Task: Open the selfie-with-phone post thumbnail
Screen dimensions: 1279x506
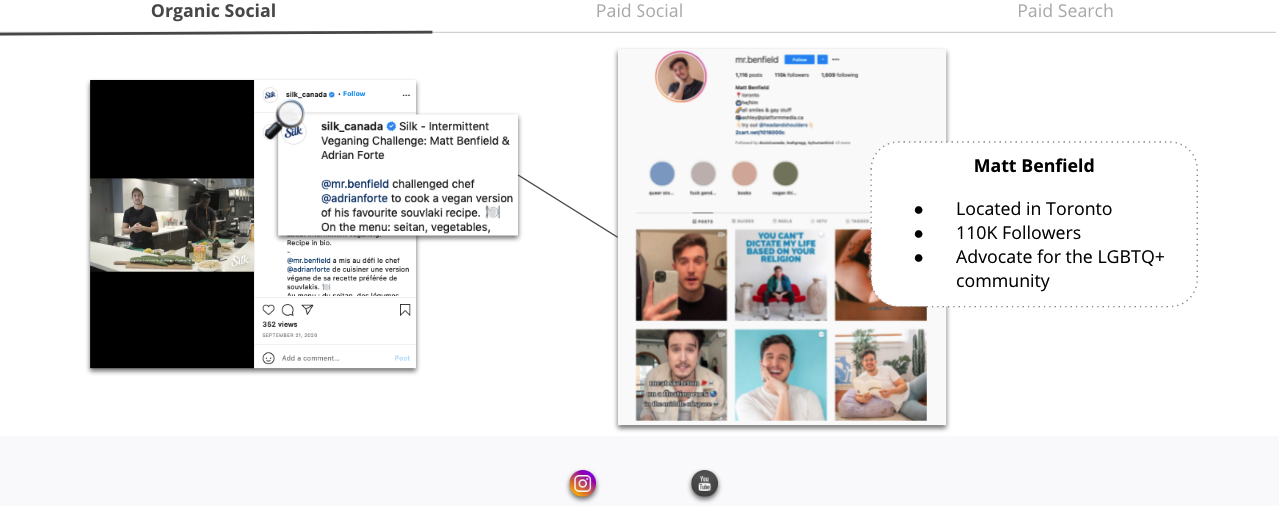Action: (682, 275)
